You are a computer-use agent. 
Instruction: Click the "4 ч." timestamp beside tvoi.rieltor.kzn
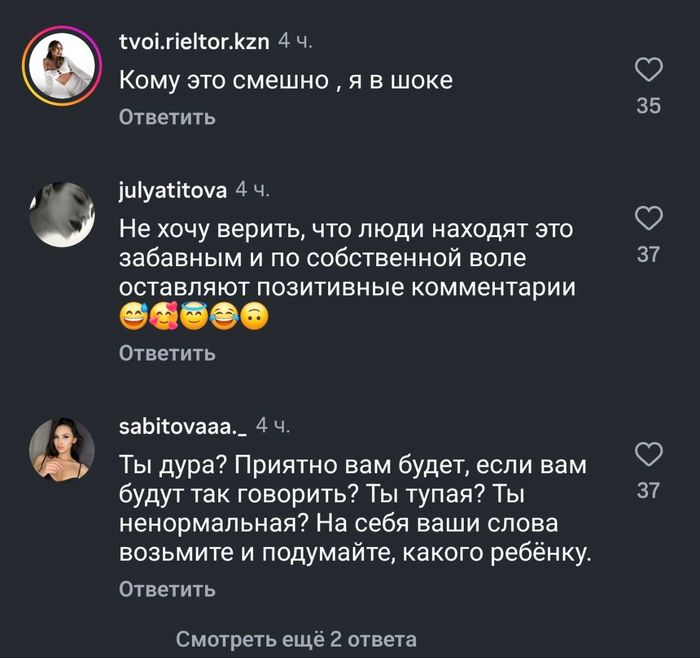296,42
